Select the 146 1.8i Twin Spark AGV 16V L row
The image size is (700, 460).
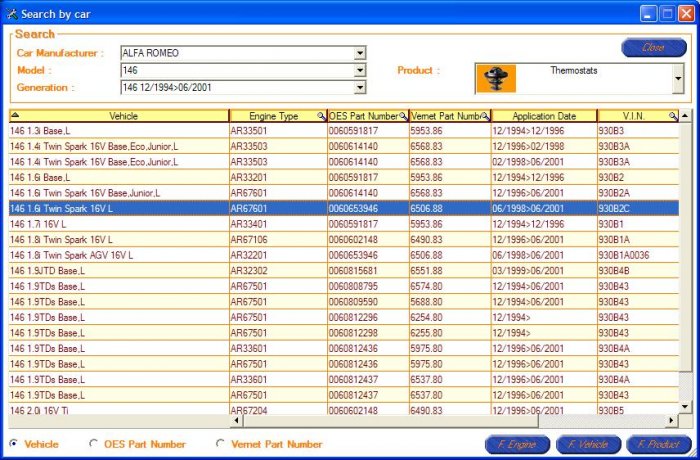pos(62,255)
